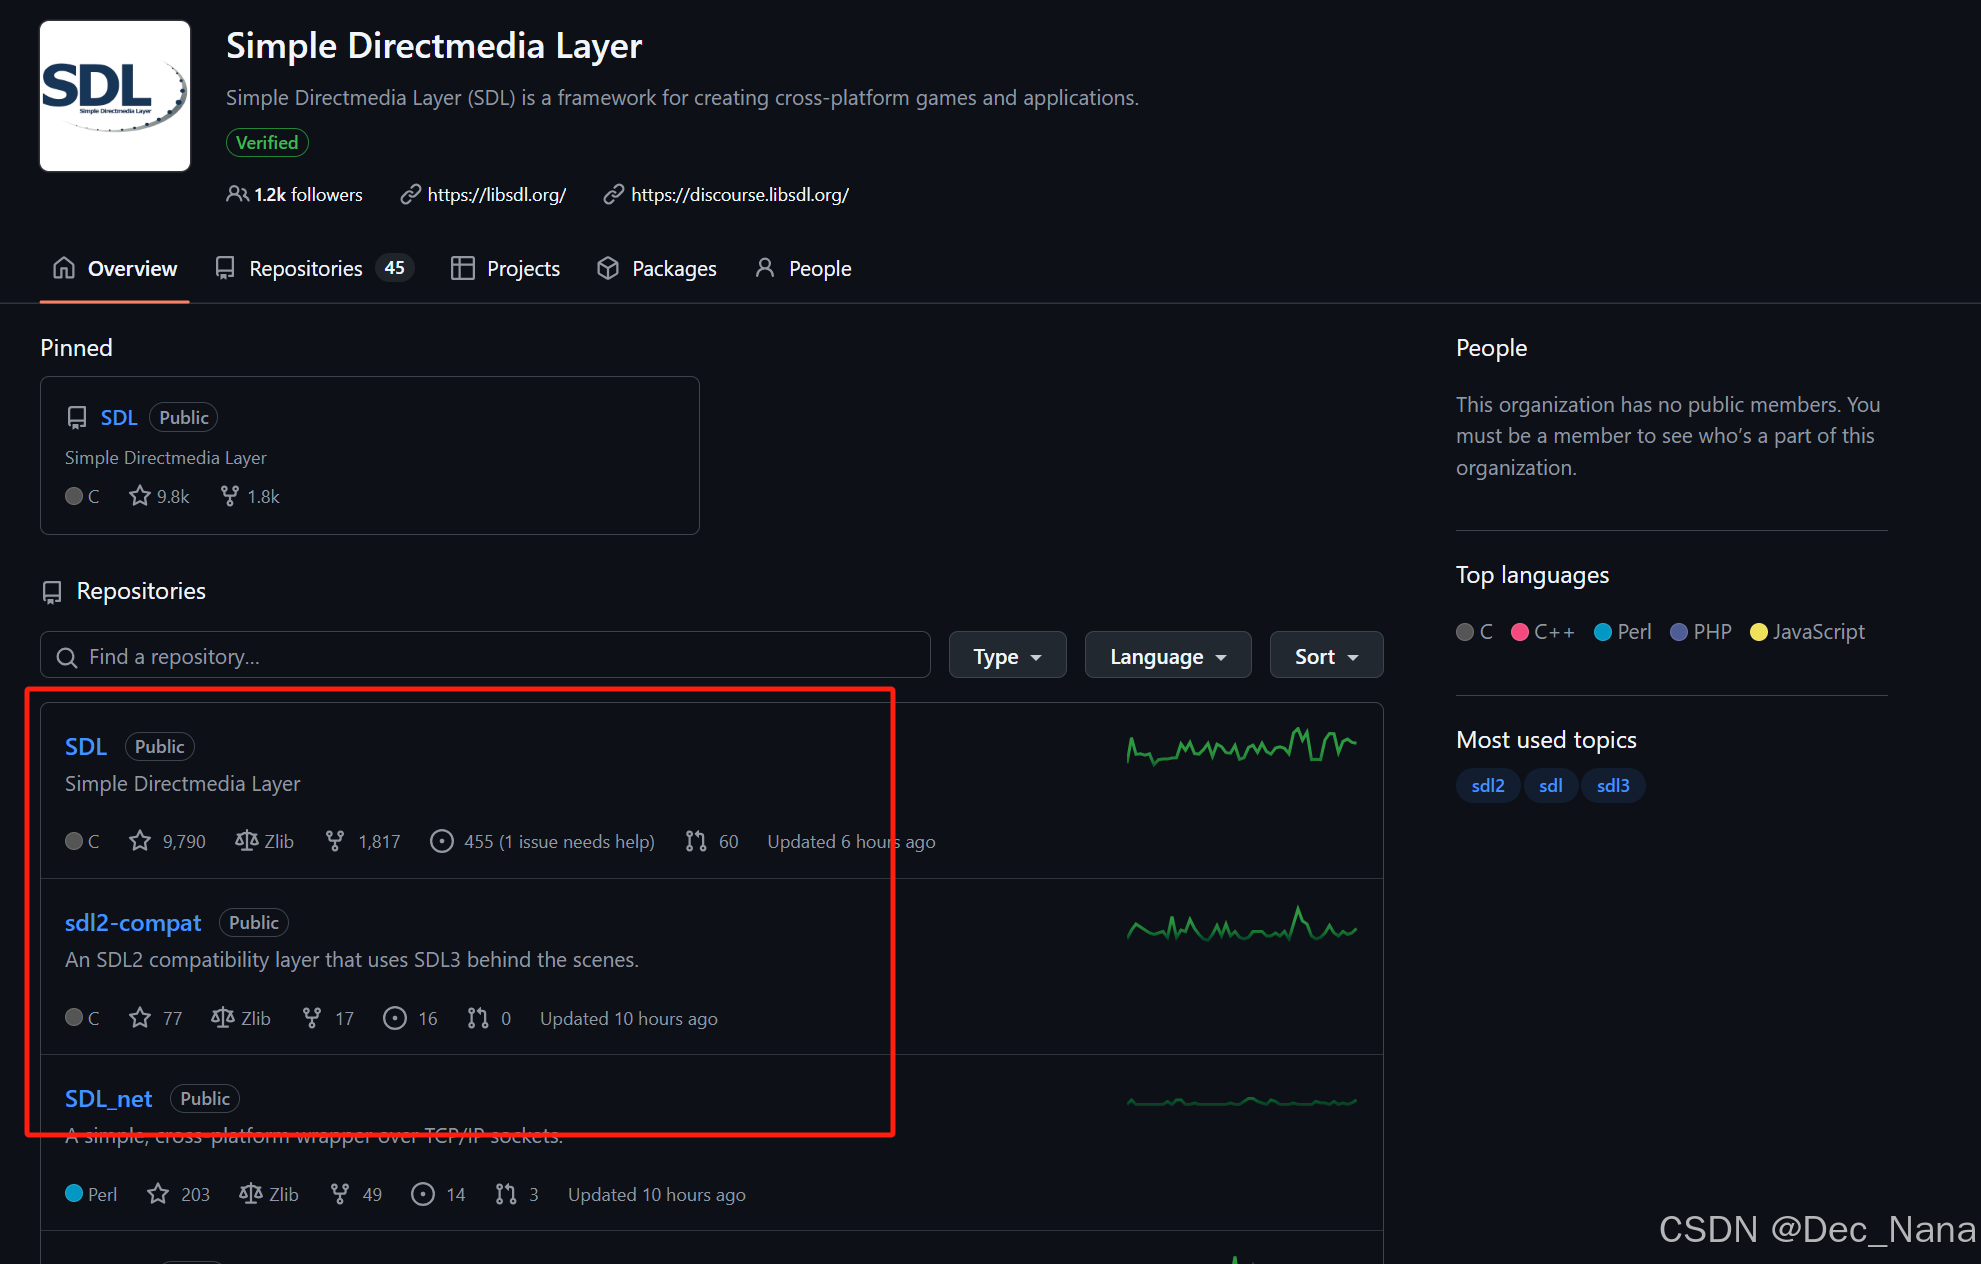The image size is (1981, 1264).
Task: Click the link icon beside the libsdl.org URL
Action: (x=410, y=194)
